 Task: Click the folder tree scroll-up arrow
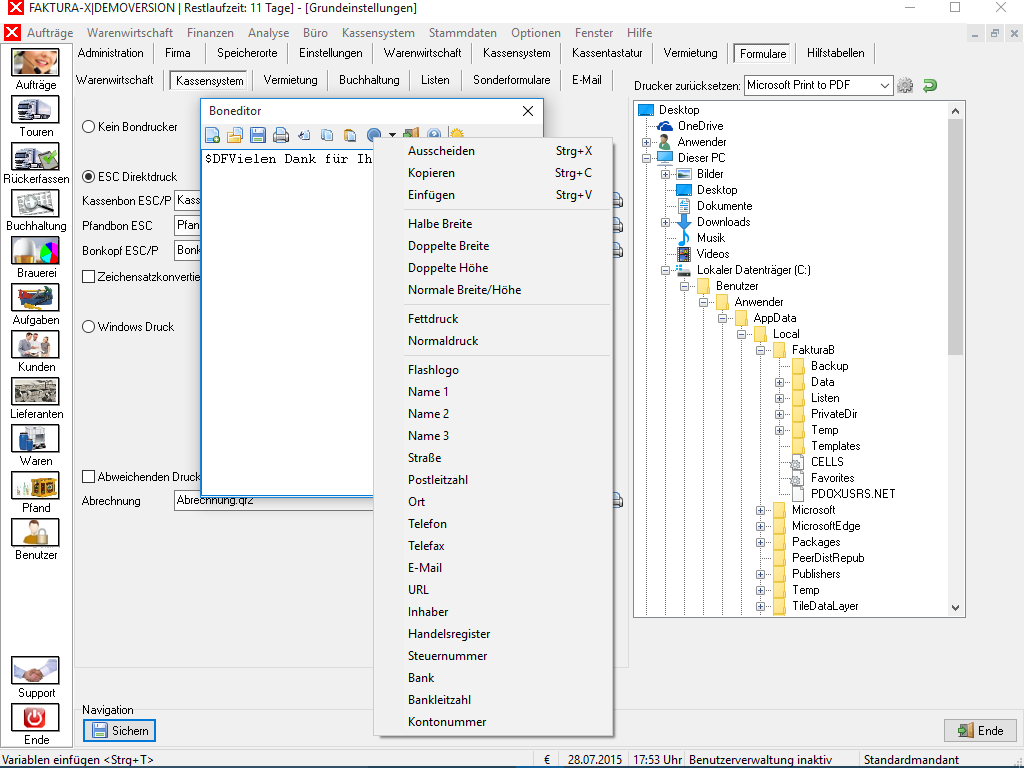(x=955, y=111)
